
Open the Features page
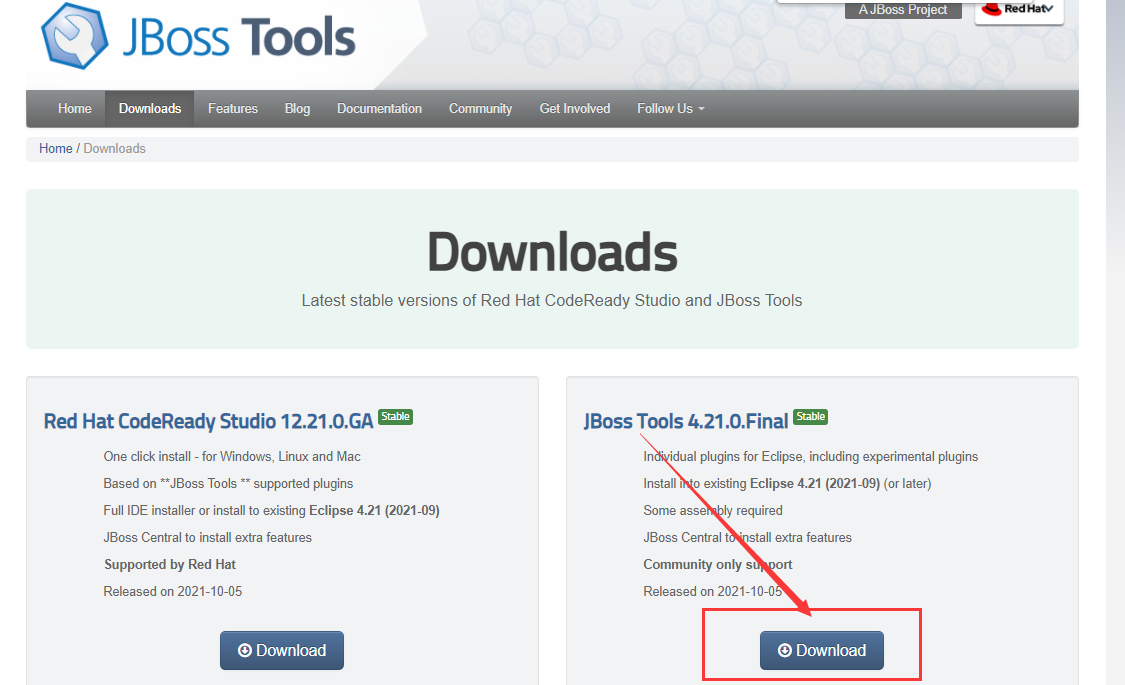232,108
